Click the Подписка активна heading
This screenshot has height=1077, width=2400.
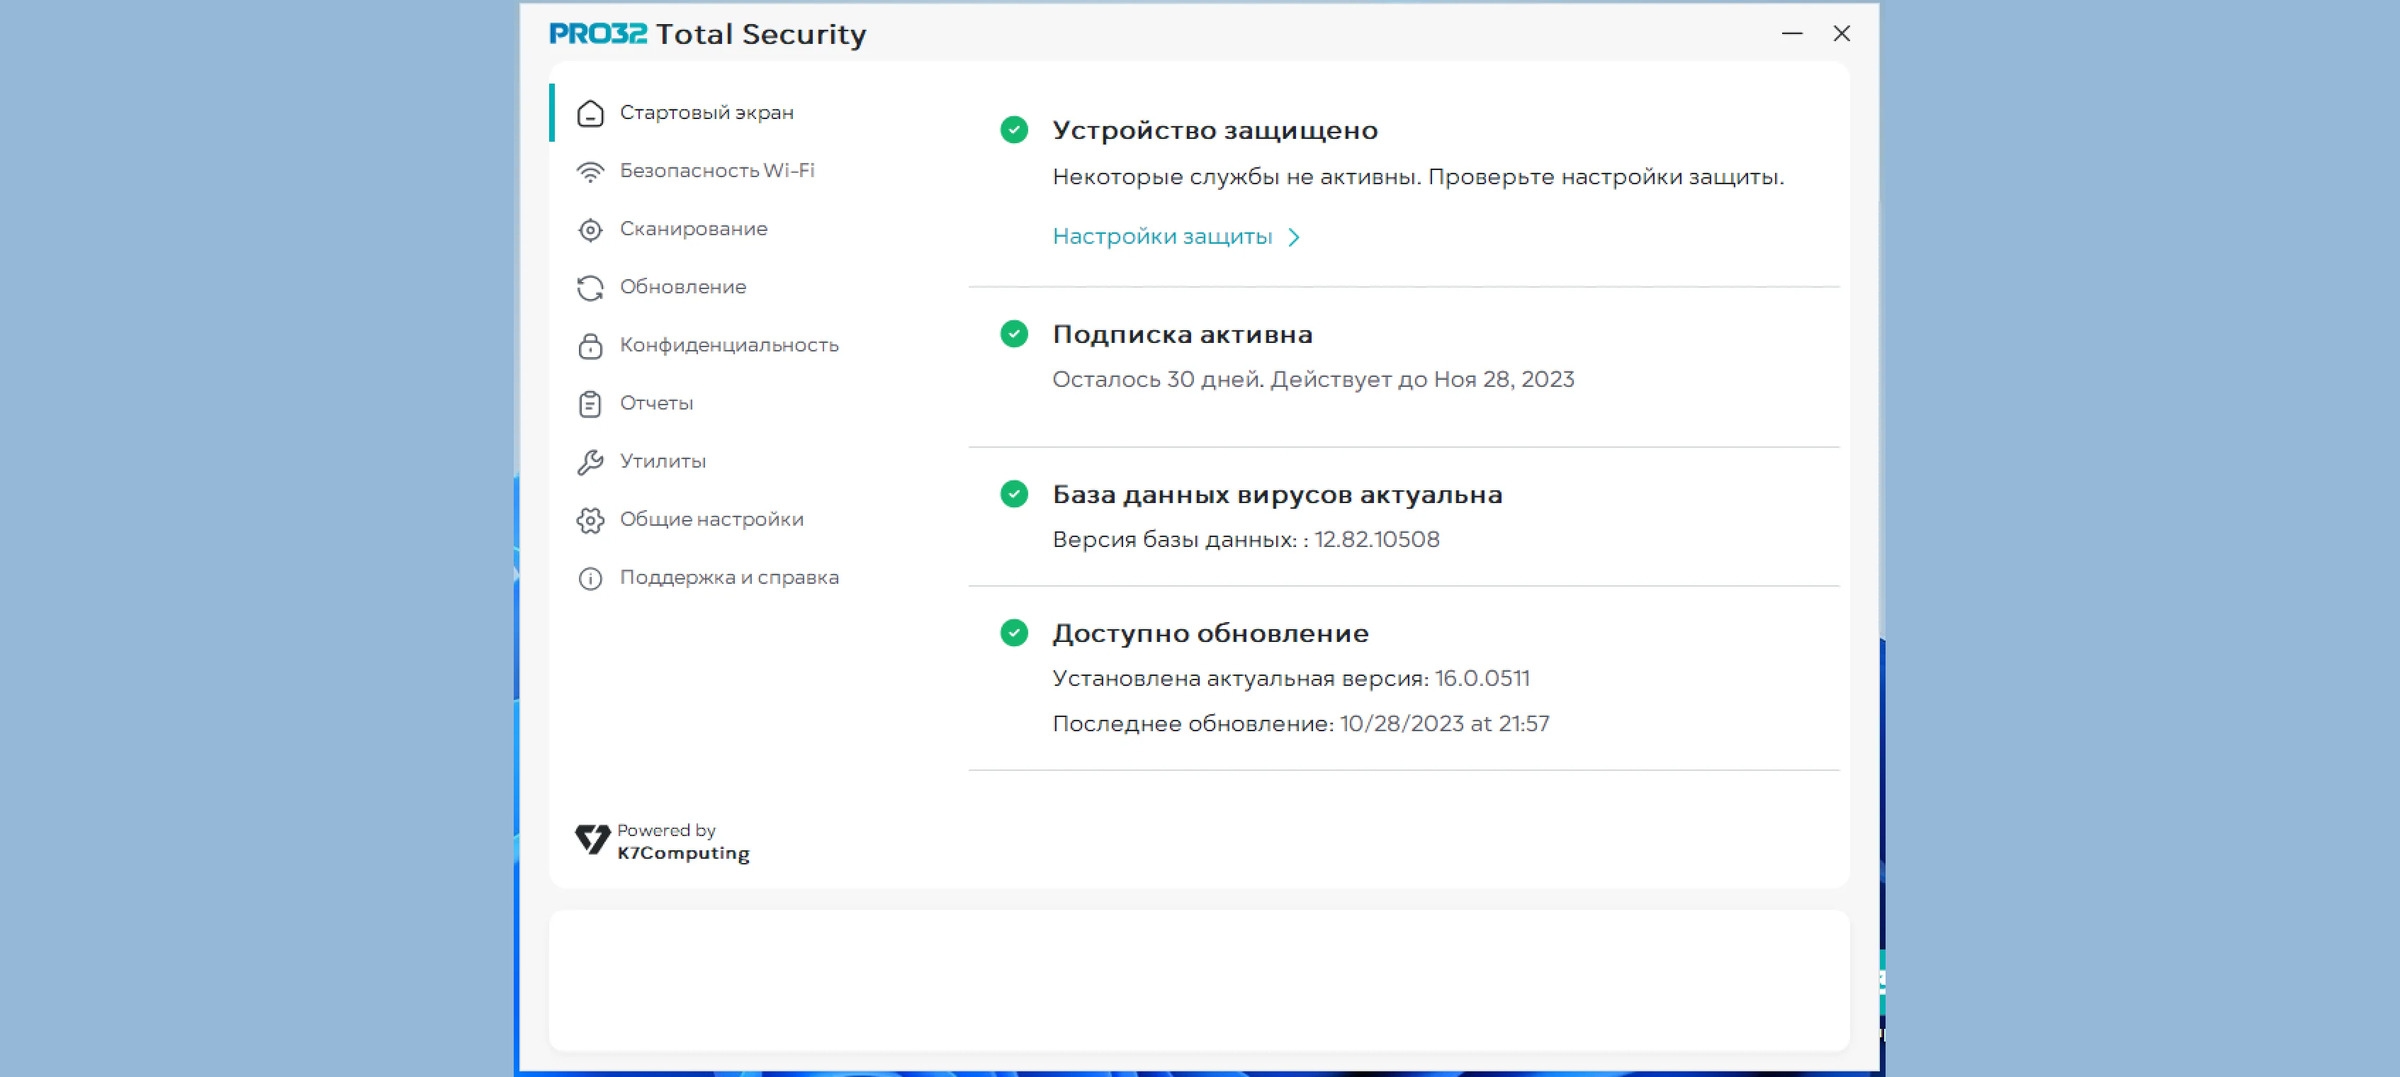click(1182, 334)
